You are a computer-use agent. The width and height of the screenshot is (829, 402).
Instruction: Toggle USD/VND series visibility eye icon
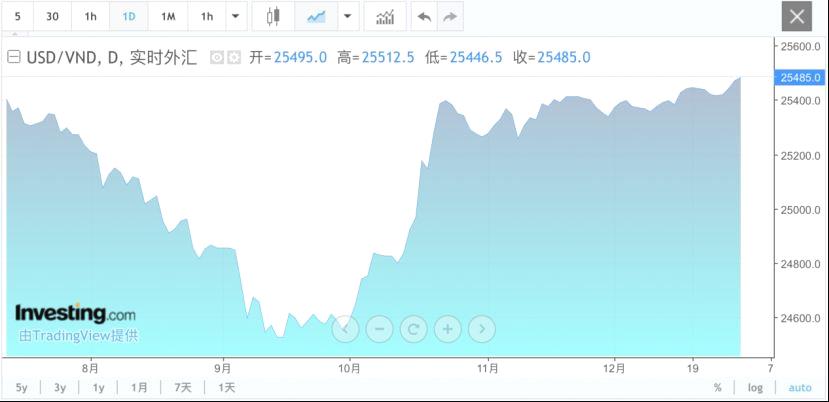click(x=217, y=58)
